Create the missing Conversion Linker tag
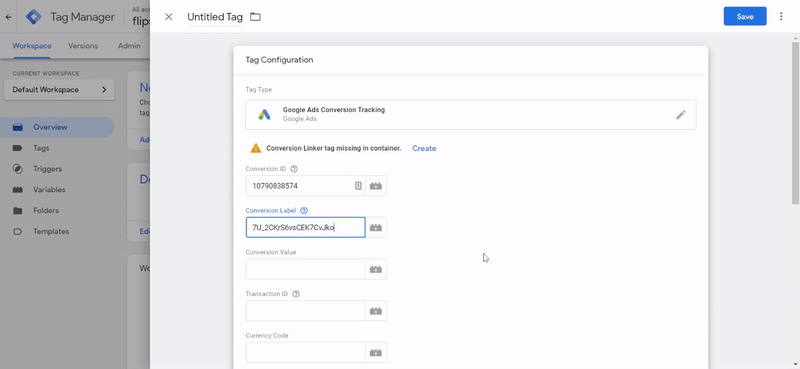Image resolution: width=800 pixels, height=369 pixels. [424, 149]
